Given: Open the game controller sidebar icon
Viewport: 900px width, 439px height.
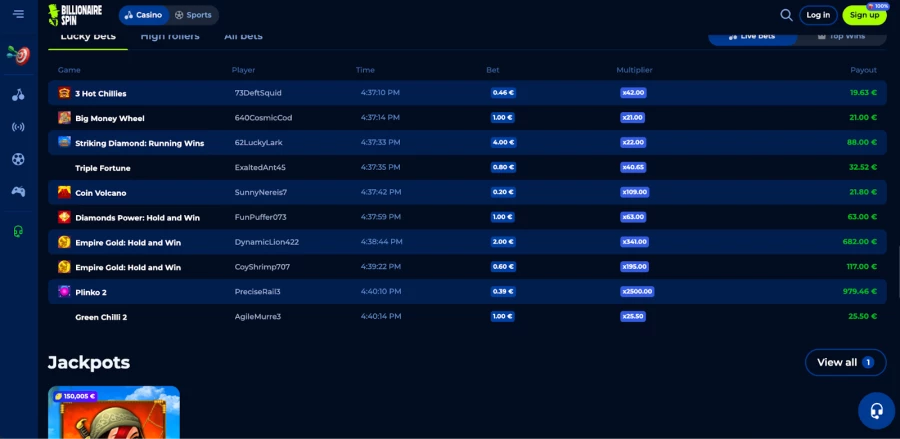Looking at the screenshot, I should pyautogui.click(x=18, y=191).
